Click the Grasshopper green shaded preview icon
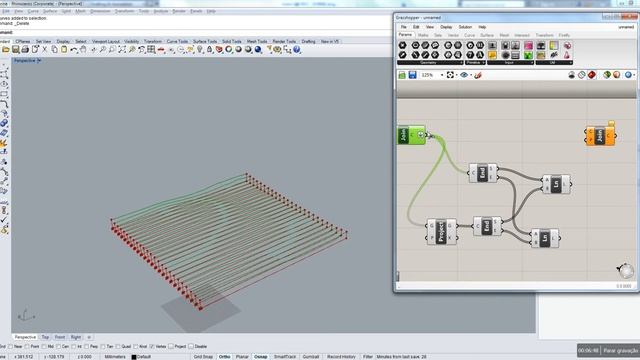The height and width of the screenshot is (360, 640). pos(607,75)
